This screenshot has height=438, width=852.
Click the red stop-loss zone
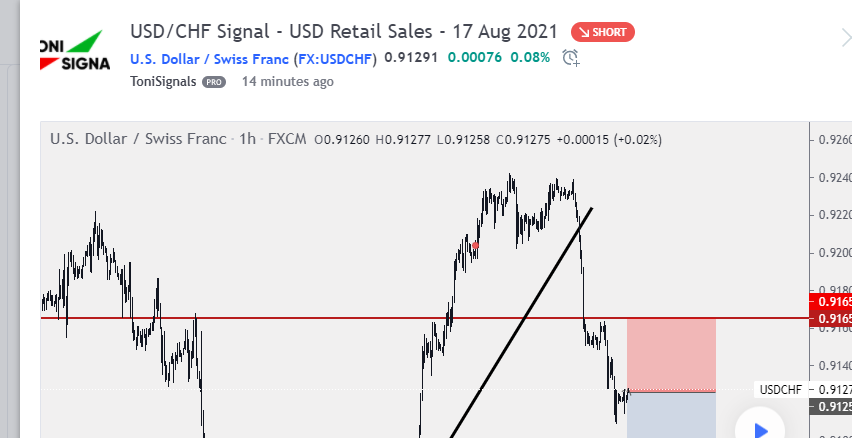(671, 353)
